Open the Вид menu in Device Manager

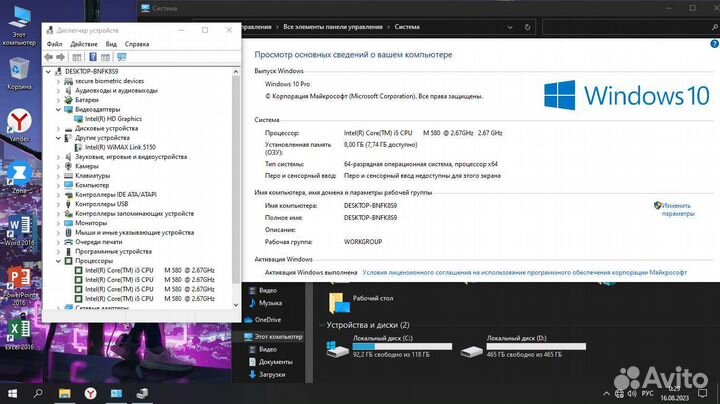[x=111, y=44]
